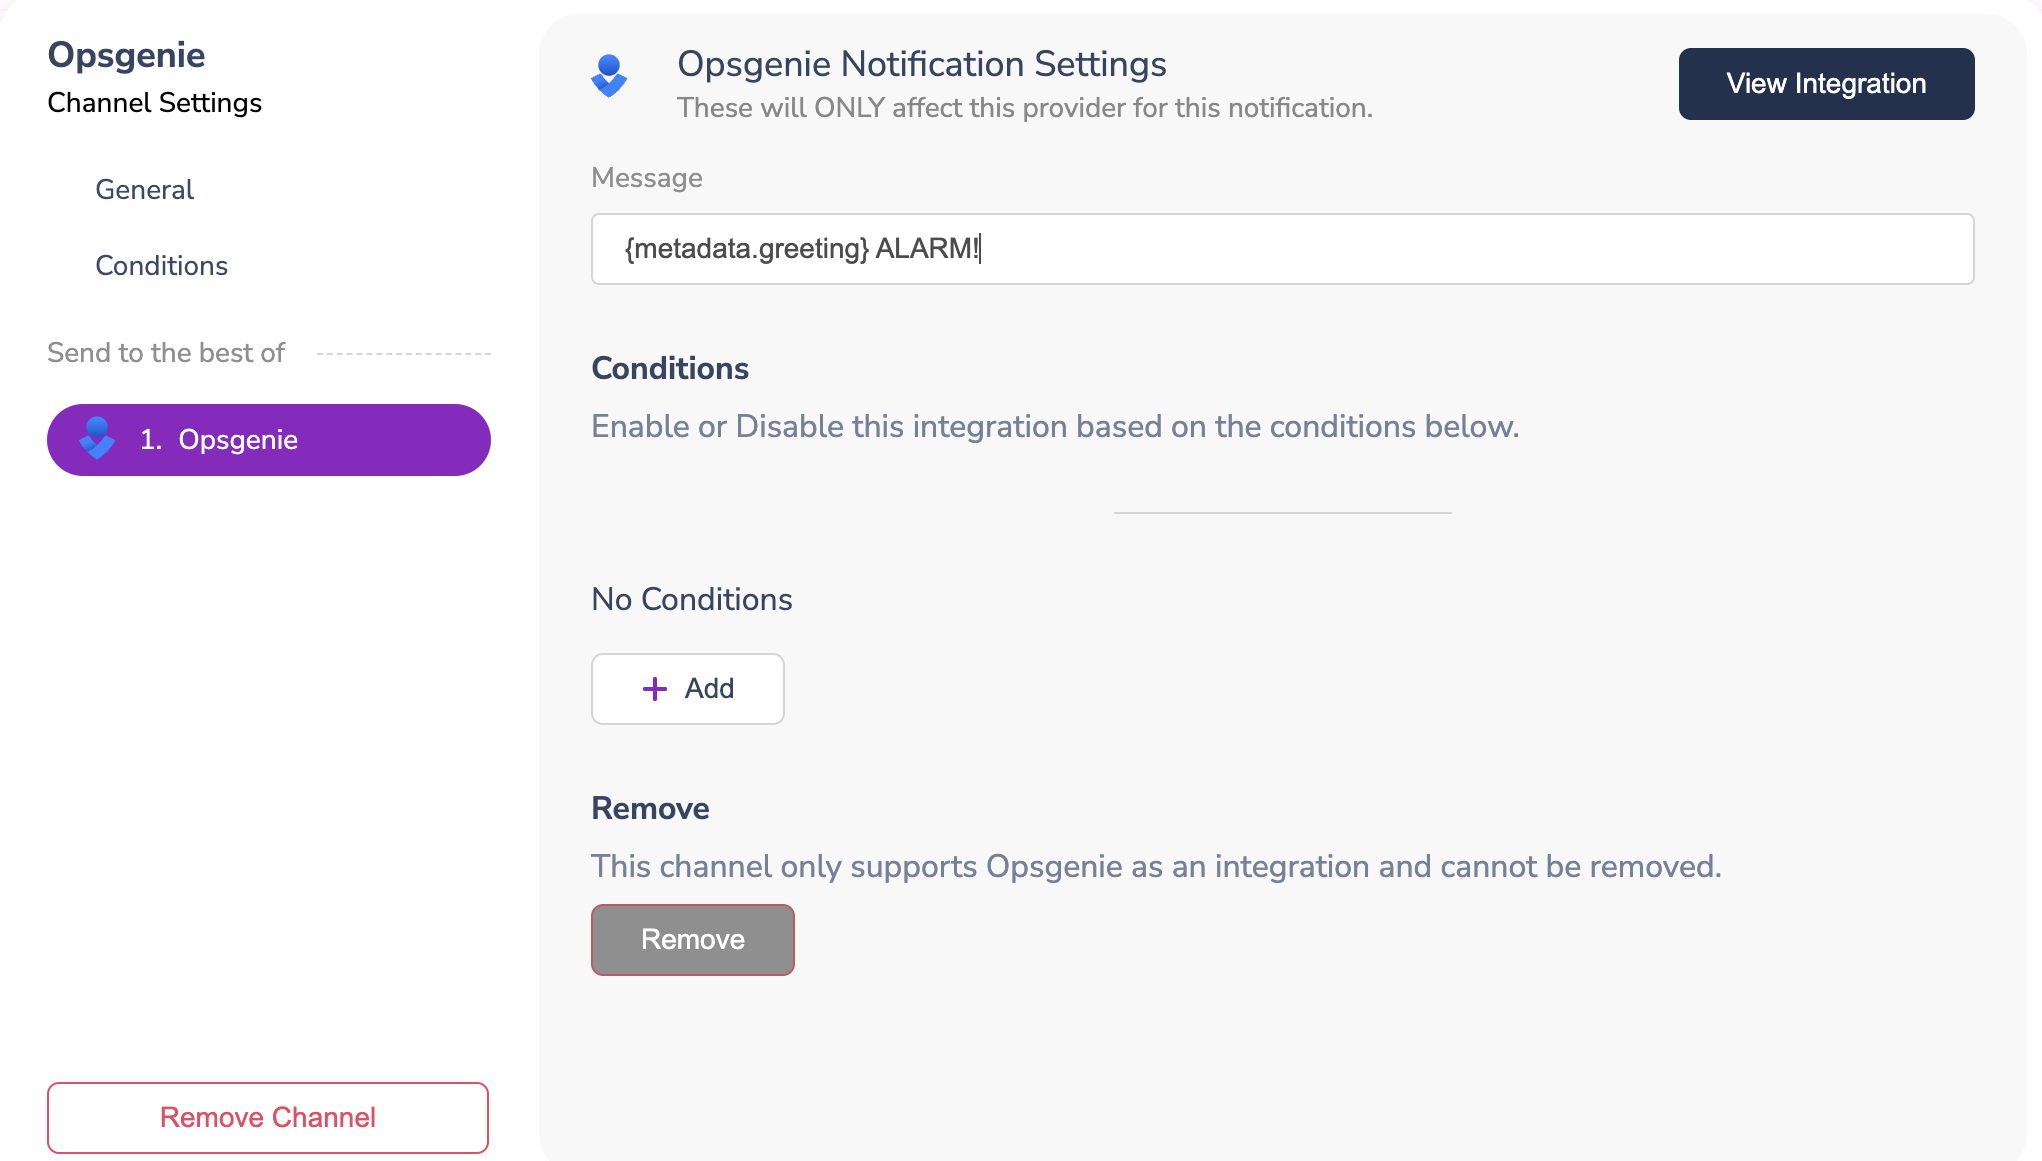Click the grayed-out Remove button

692,939
